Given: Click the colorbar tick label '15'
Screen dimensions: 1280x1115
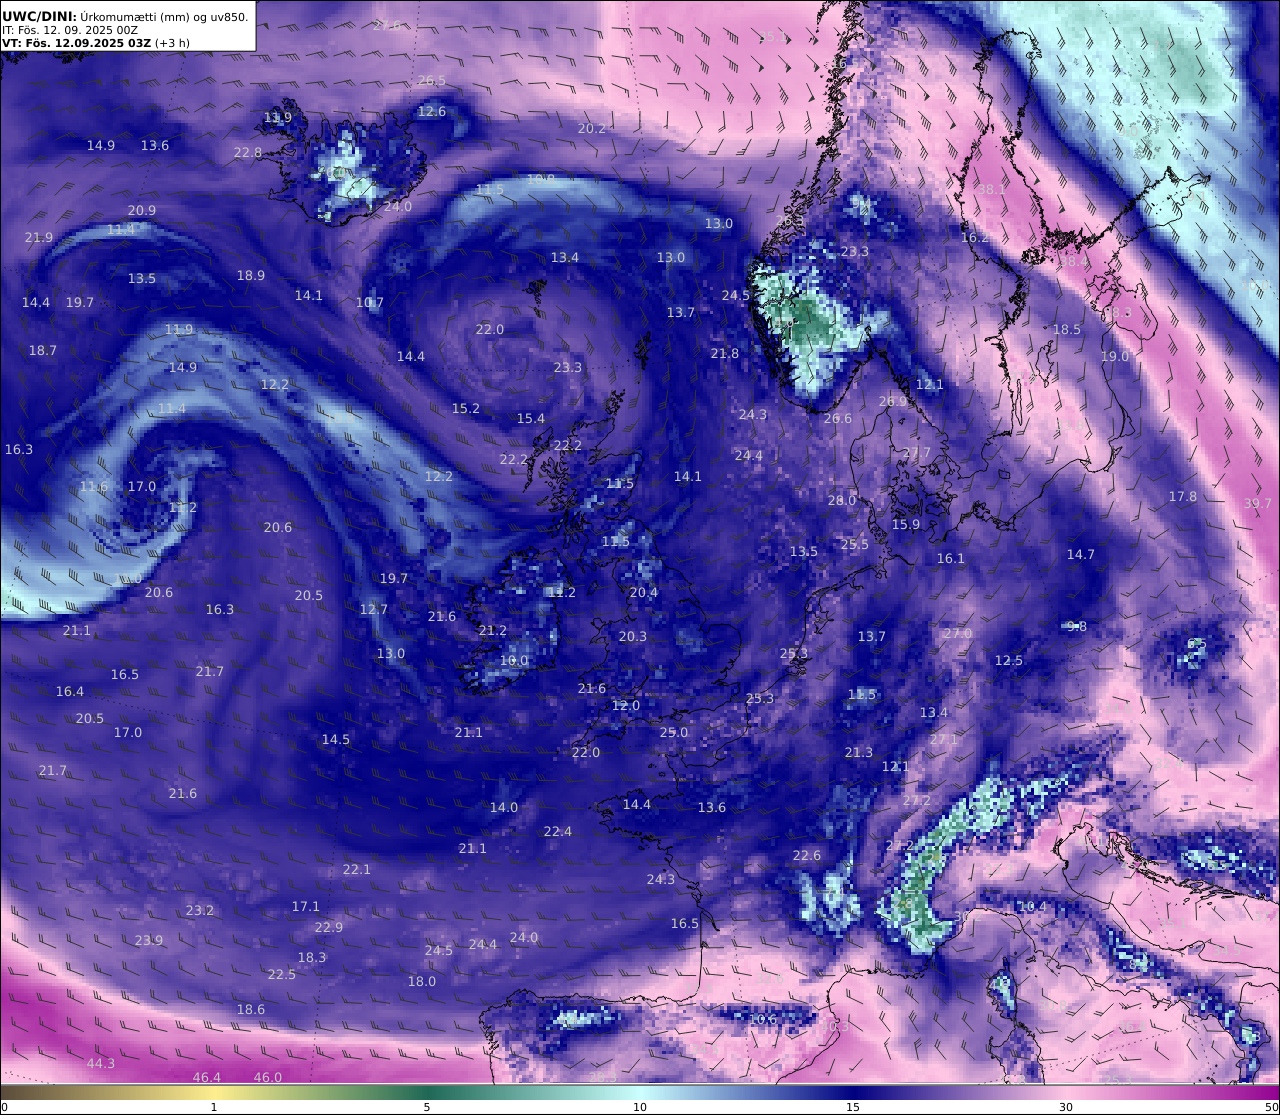Looking at the screenshot, I should pos(853,1107).
